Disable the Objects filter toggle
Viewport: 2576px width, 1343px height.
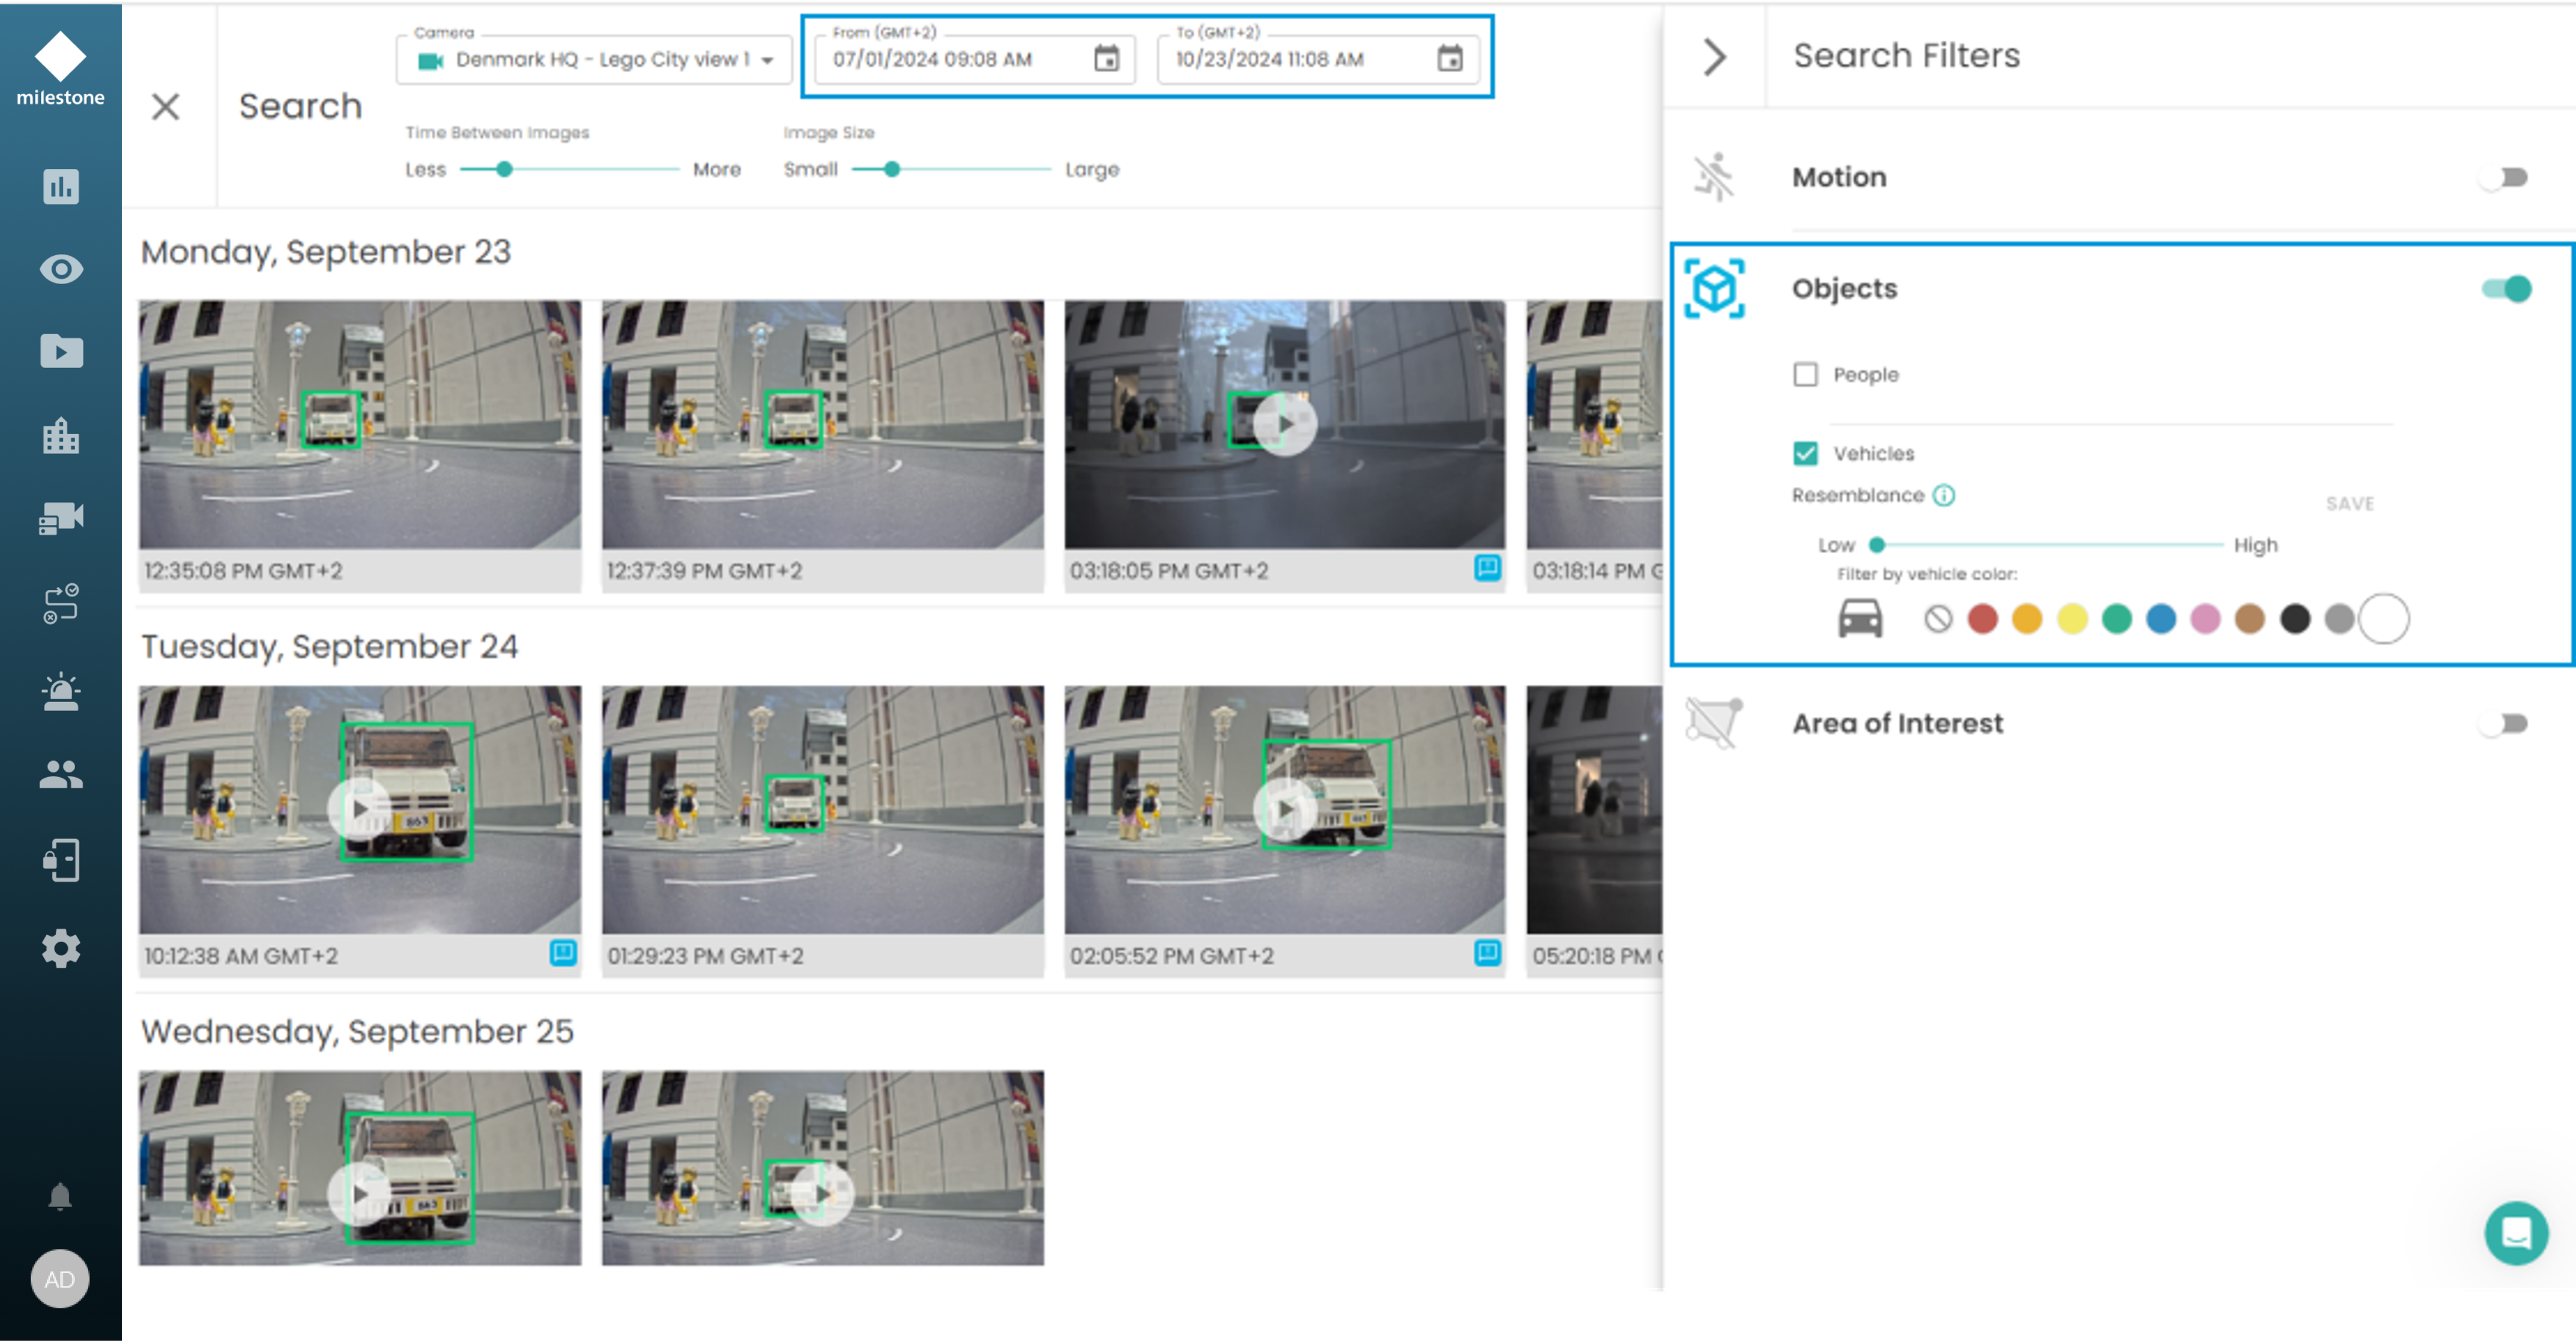(x=2505, y=289)
